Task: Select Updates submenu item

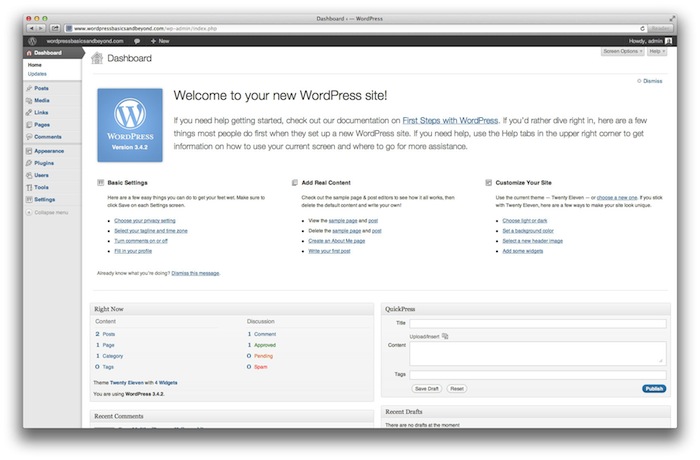Action: [37, 74]
